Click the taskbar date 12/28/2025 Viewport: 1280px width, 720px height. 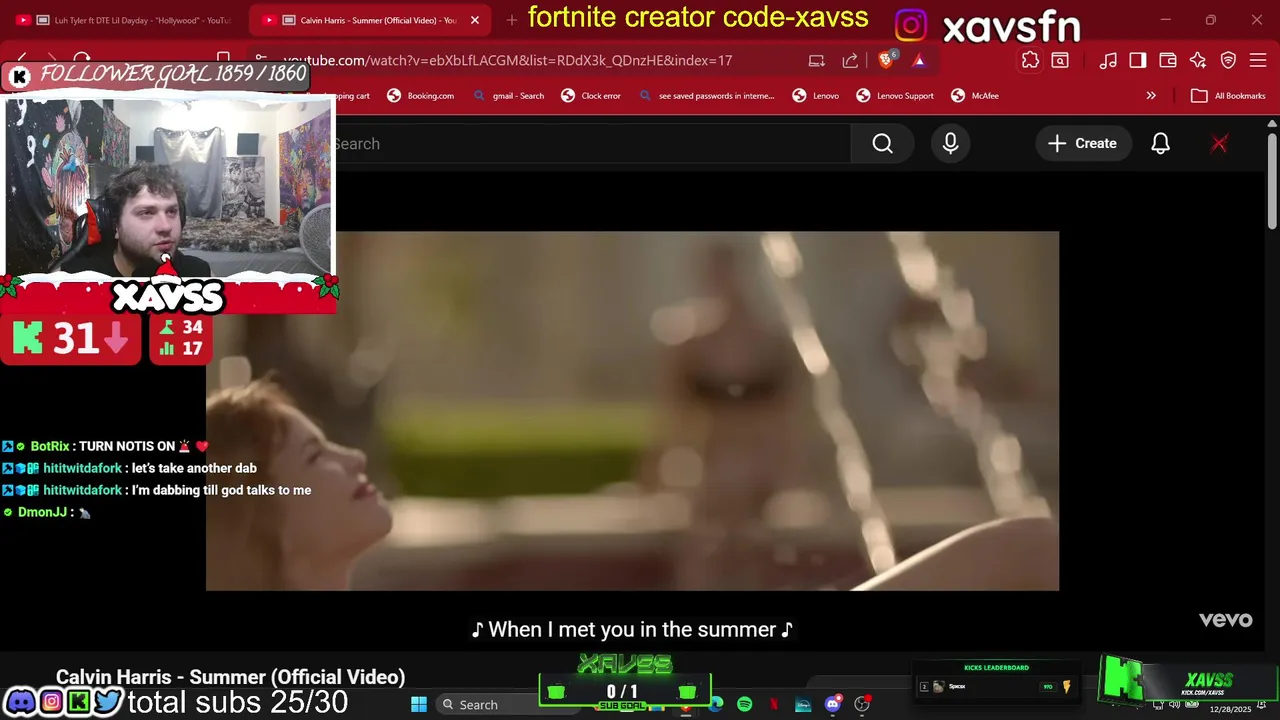1230,709
